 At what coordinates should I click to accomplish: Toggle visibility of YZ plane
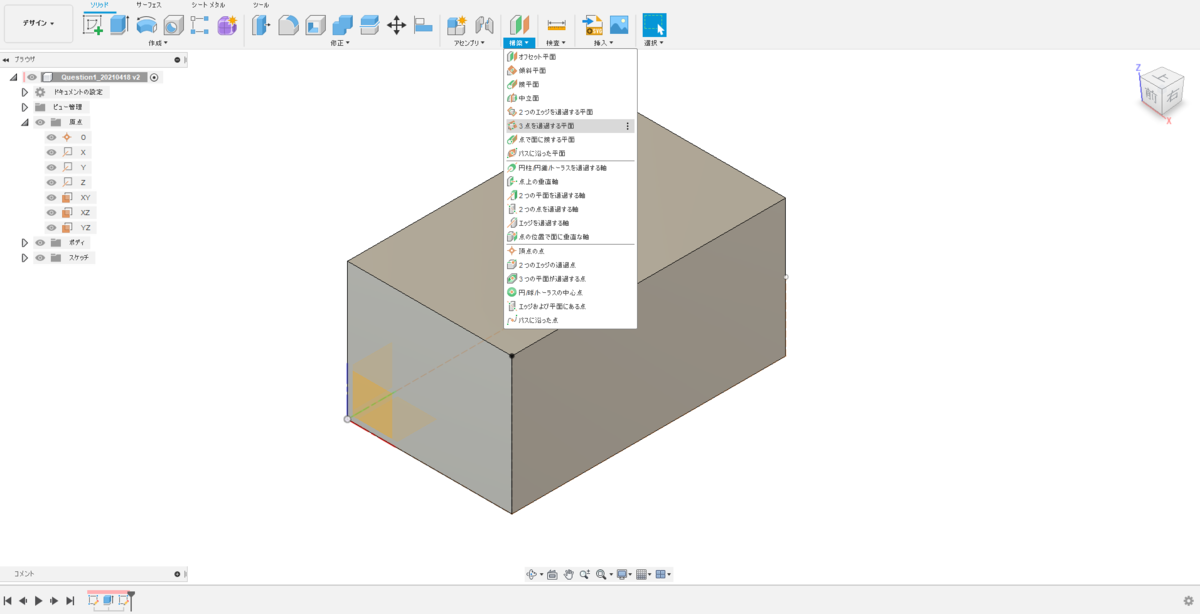[52, 227]
